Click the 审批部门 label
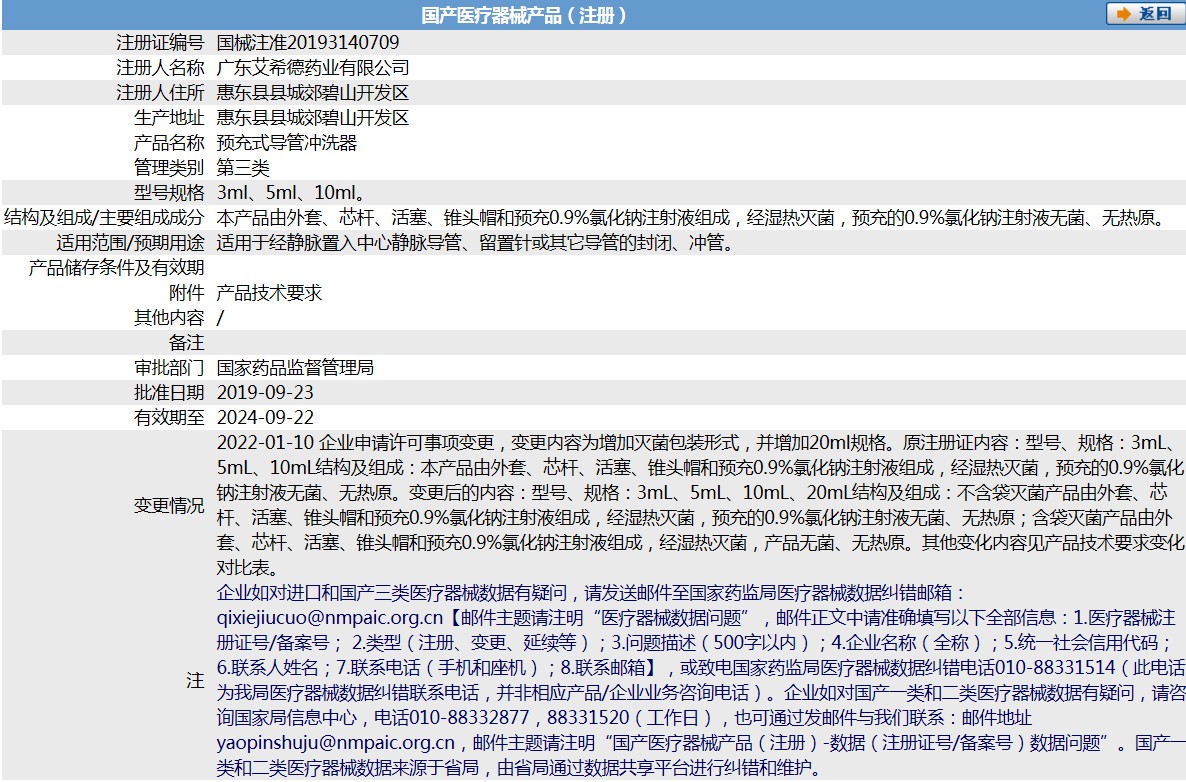The height and width of the screenshot is (782, 1186). pos(169,368)
